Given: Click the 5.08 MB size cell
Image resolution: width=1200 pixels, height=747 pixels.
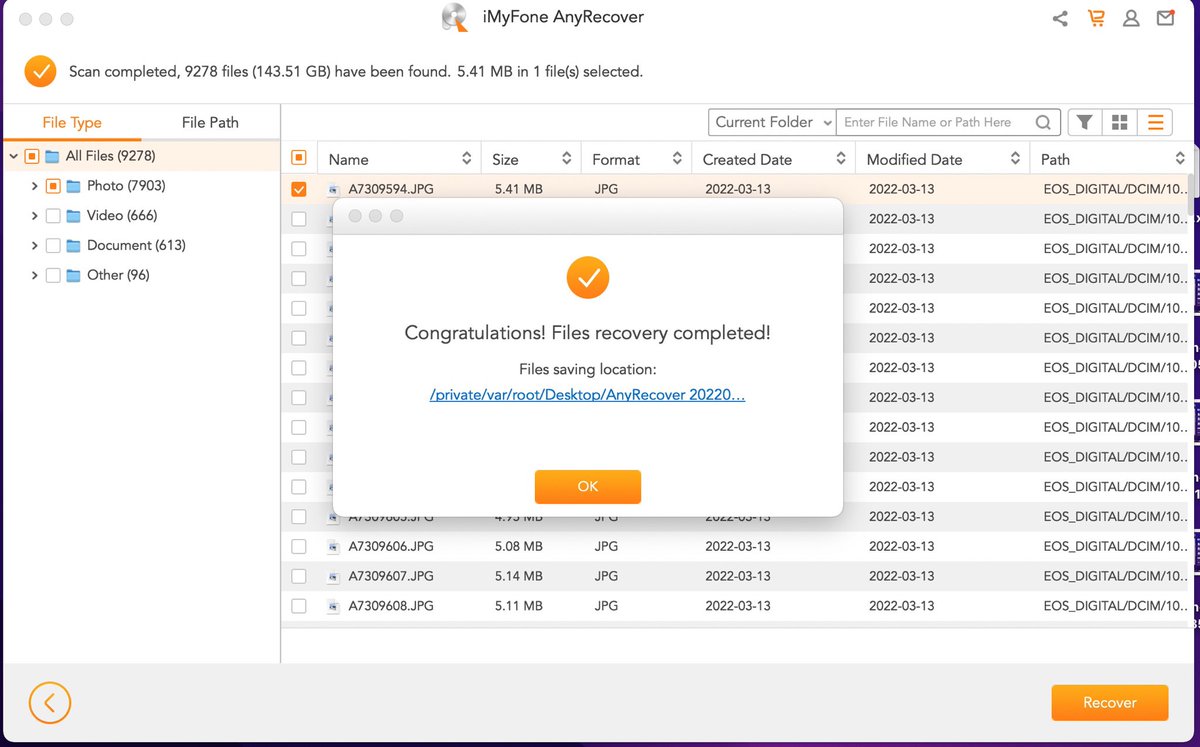Looking at the screenshot, I should 519,547.
